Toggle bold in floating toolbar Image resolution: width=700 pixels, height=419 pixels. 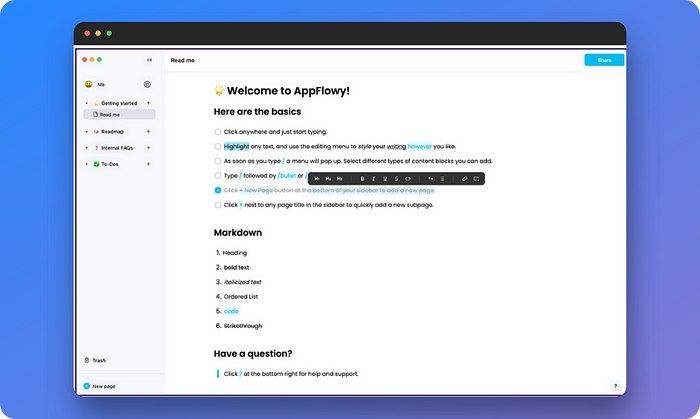(x=362, y=178)
